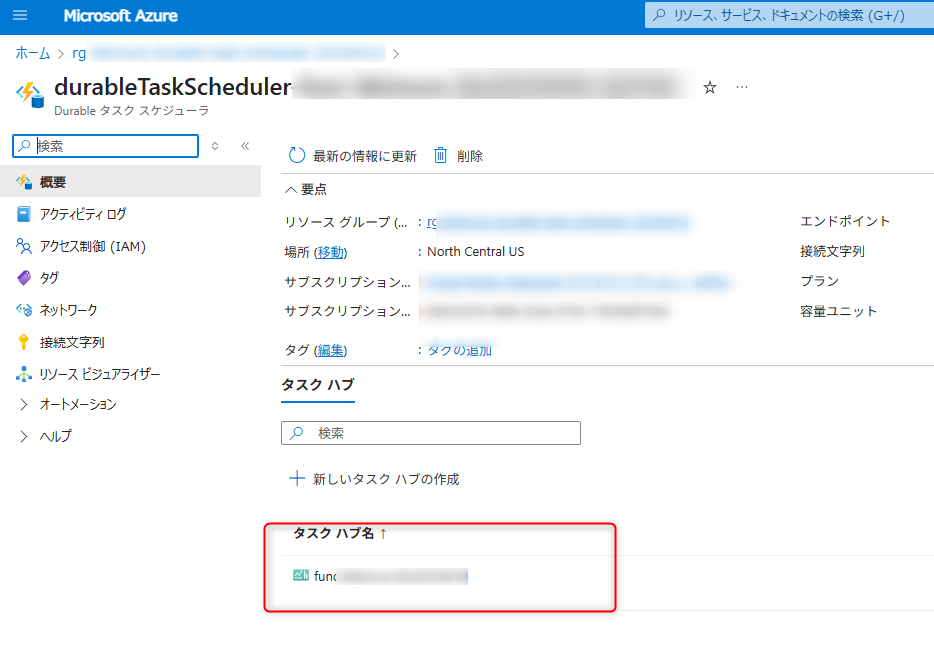This screenshot has height=650, width=934.
Task: Click the タグの追加 link
Action: tap(460, 350)
